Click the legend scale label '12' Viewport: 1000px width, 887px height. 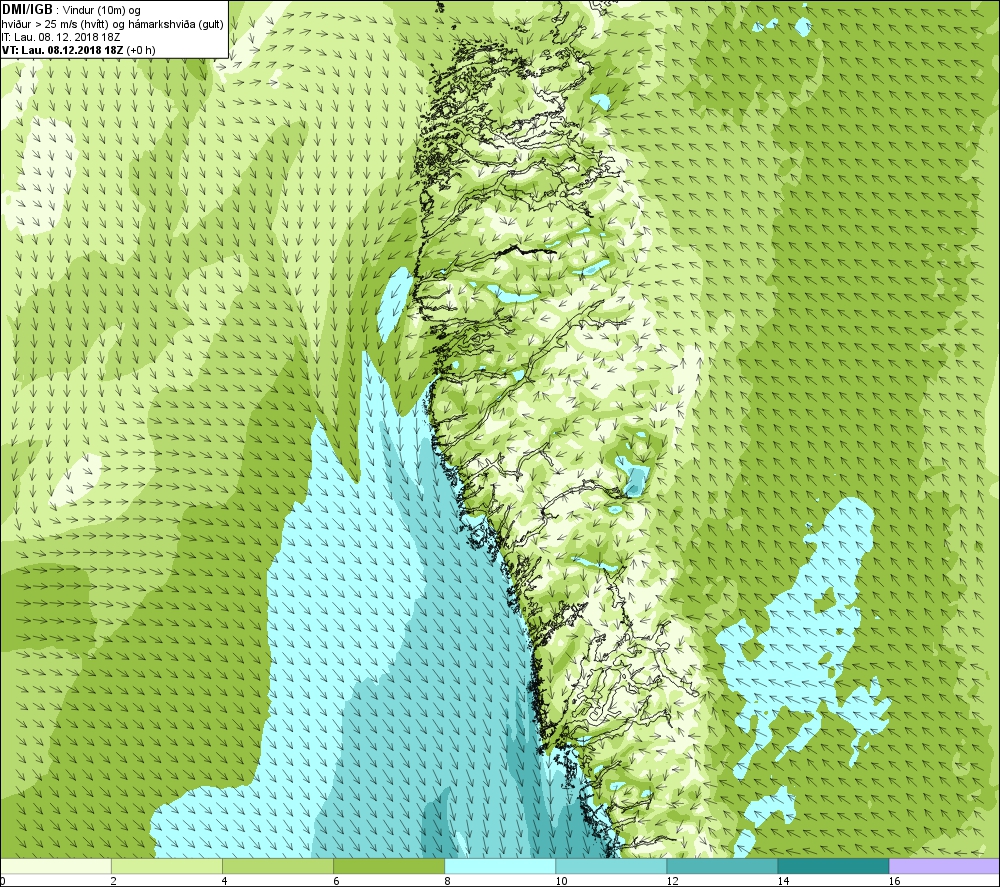[672, 881]
